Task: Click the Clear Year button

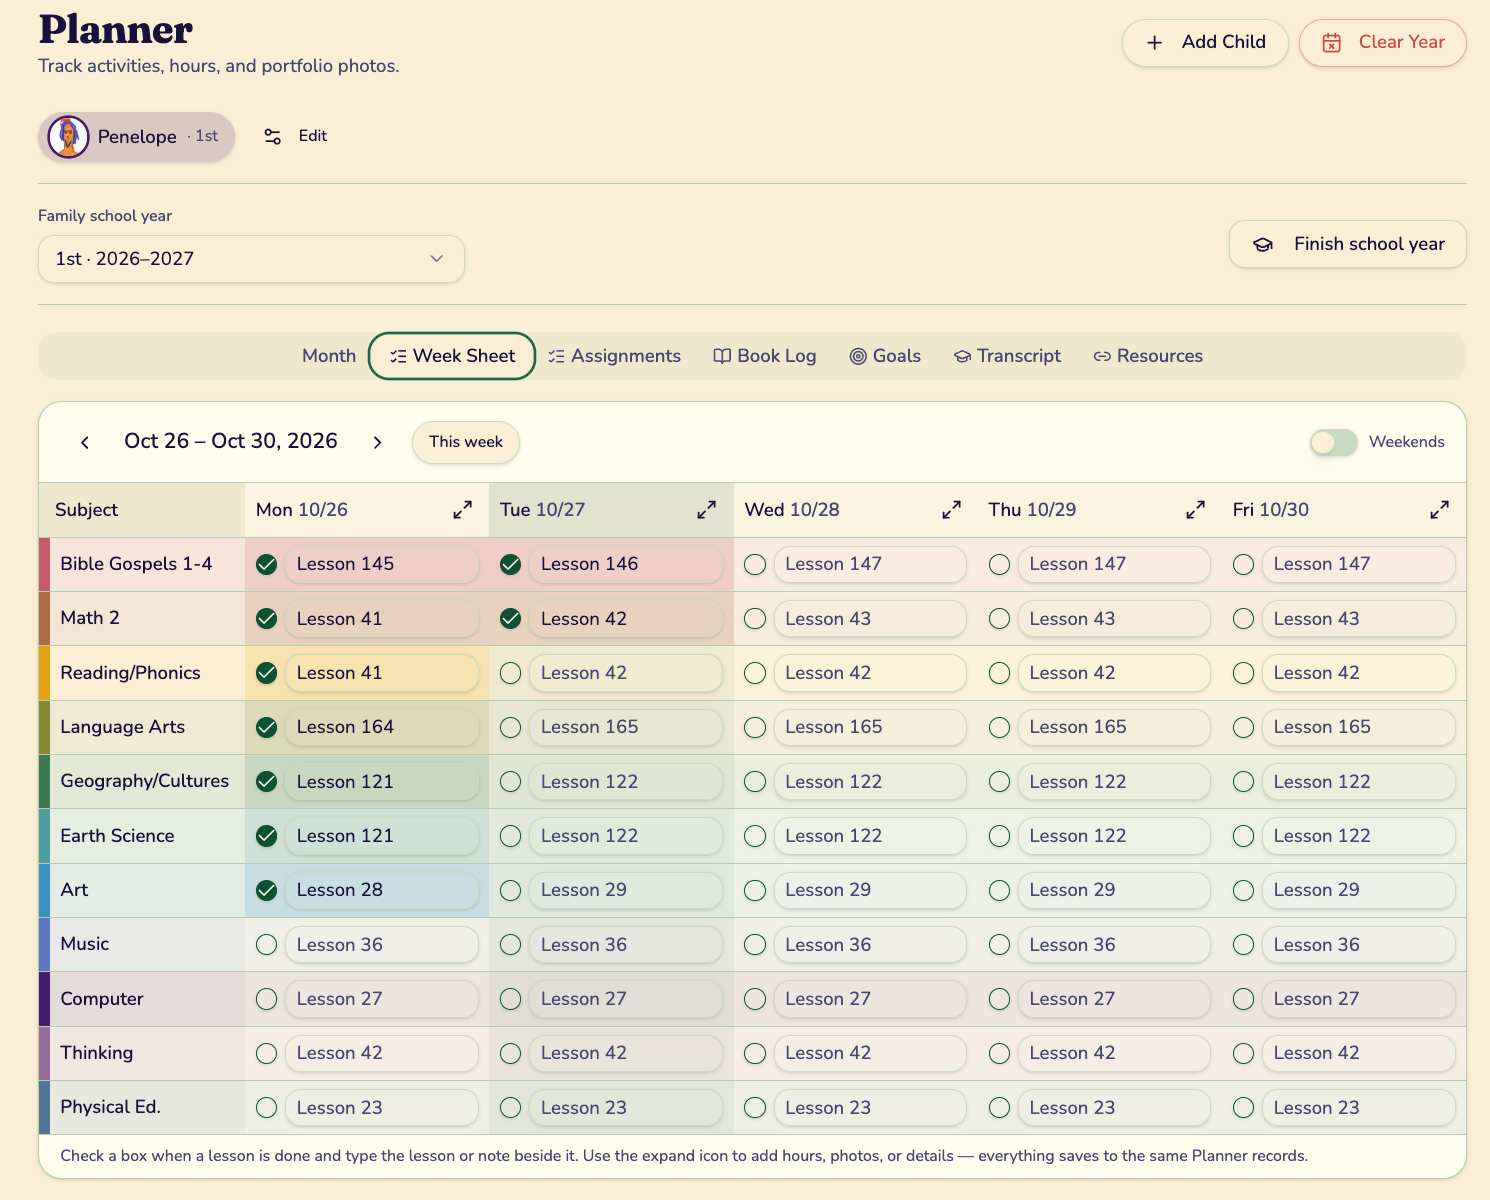Action: [1383, 42]
